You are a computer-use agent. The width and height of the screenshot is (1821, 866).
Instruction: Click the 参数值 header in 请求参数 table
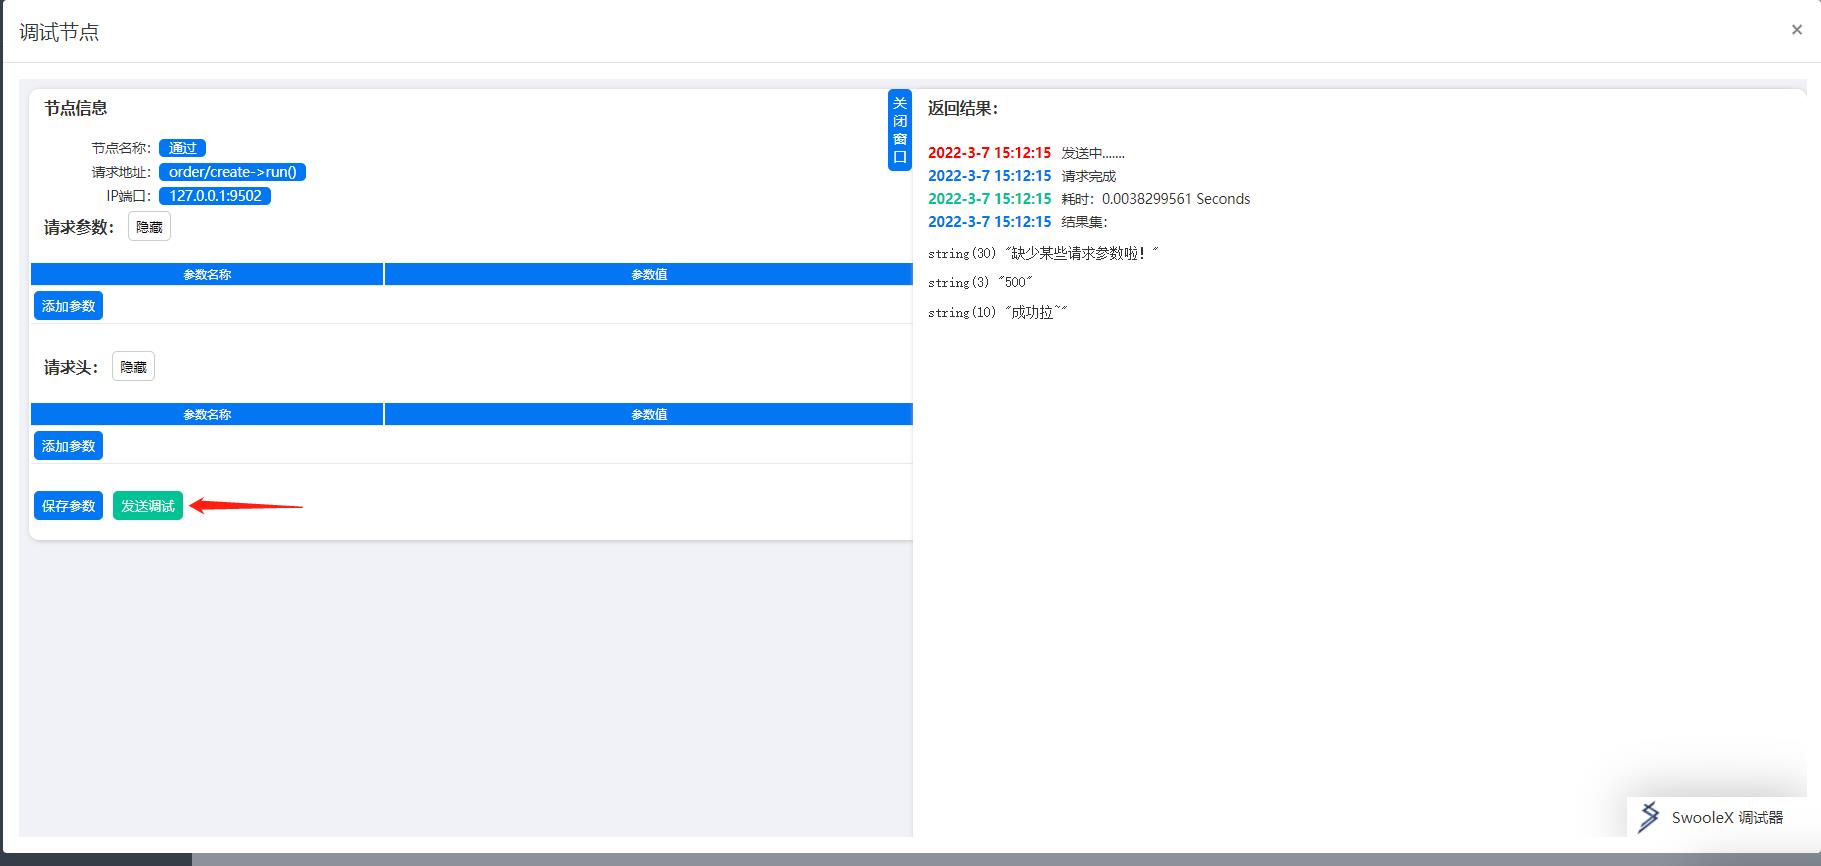[x=649, y=274]
